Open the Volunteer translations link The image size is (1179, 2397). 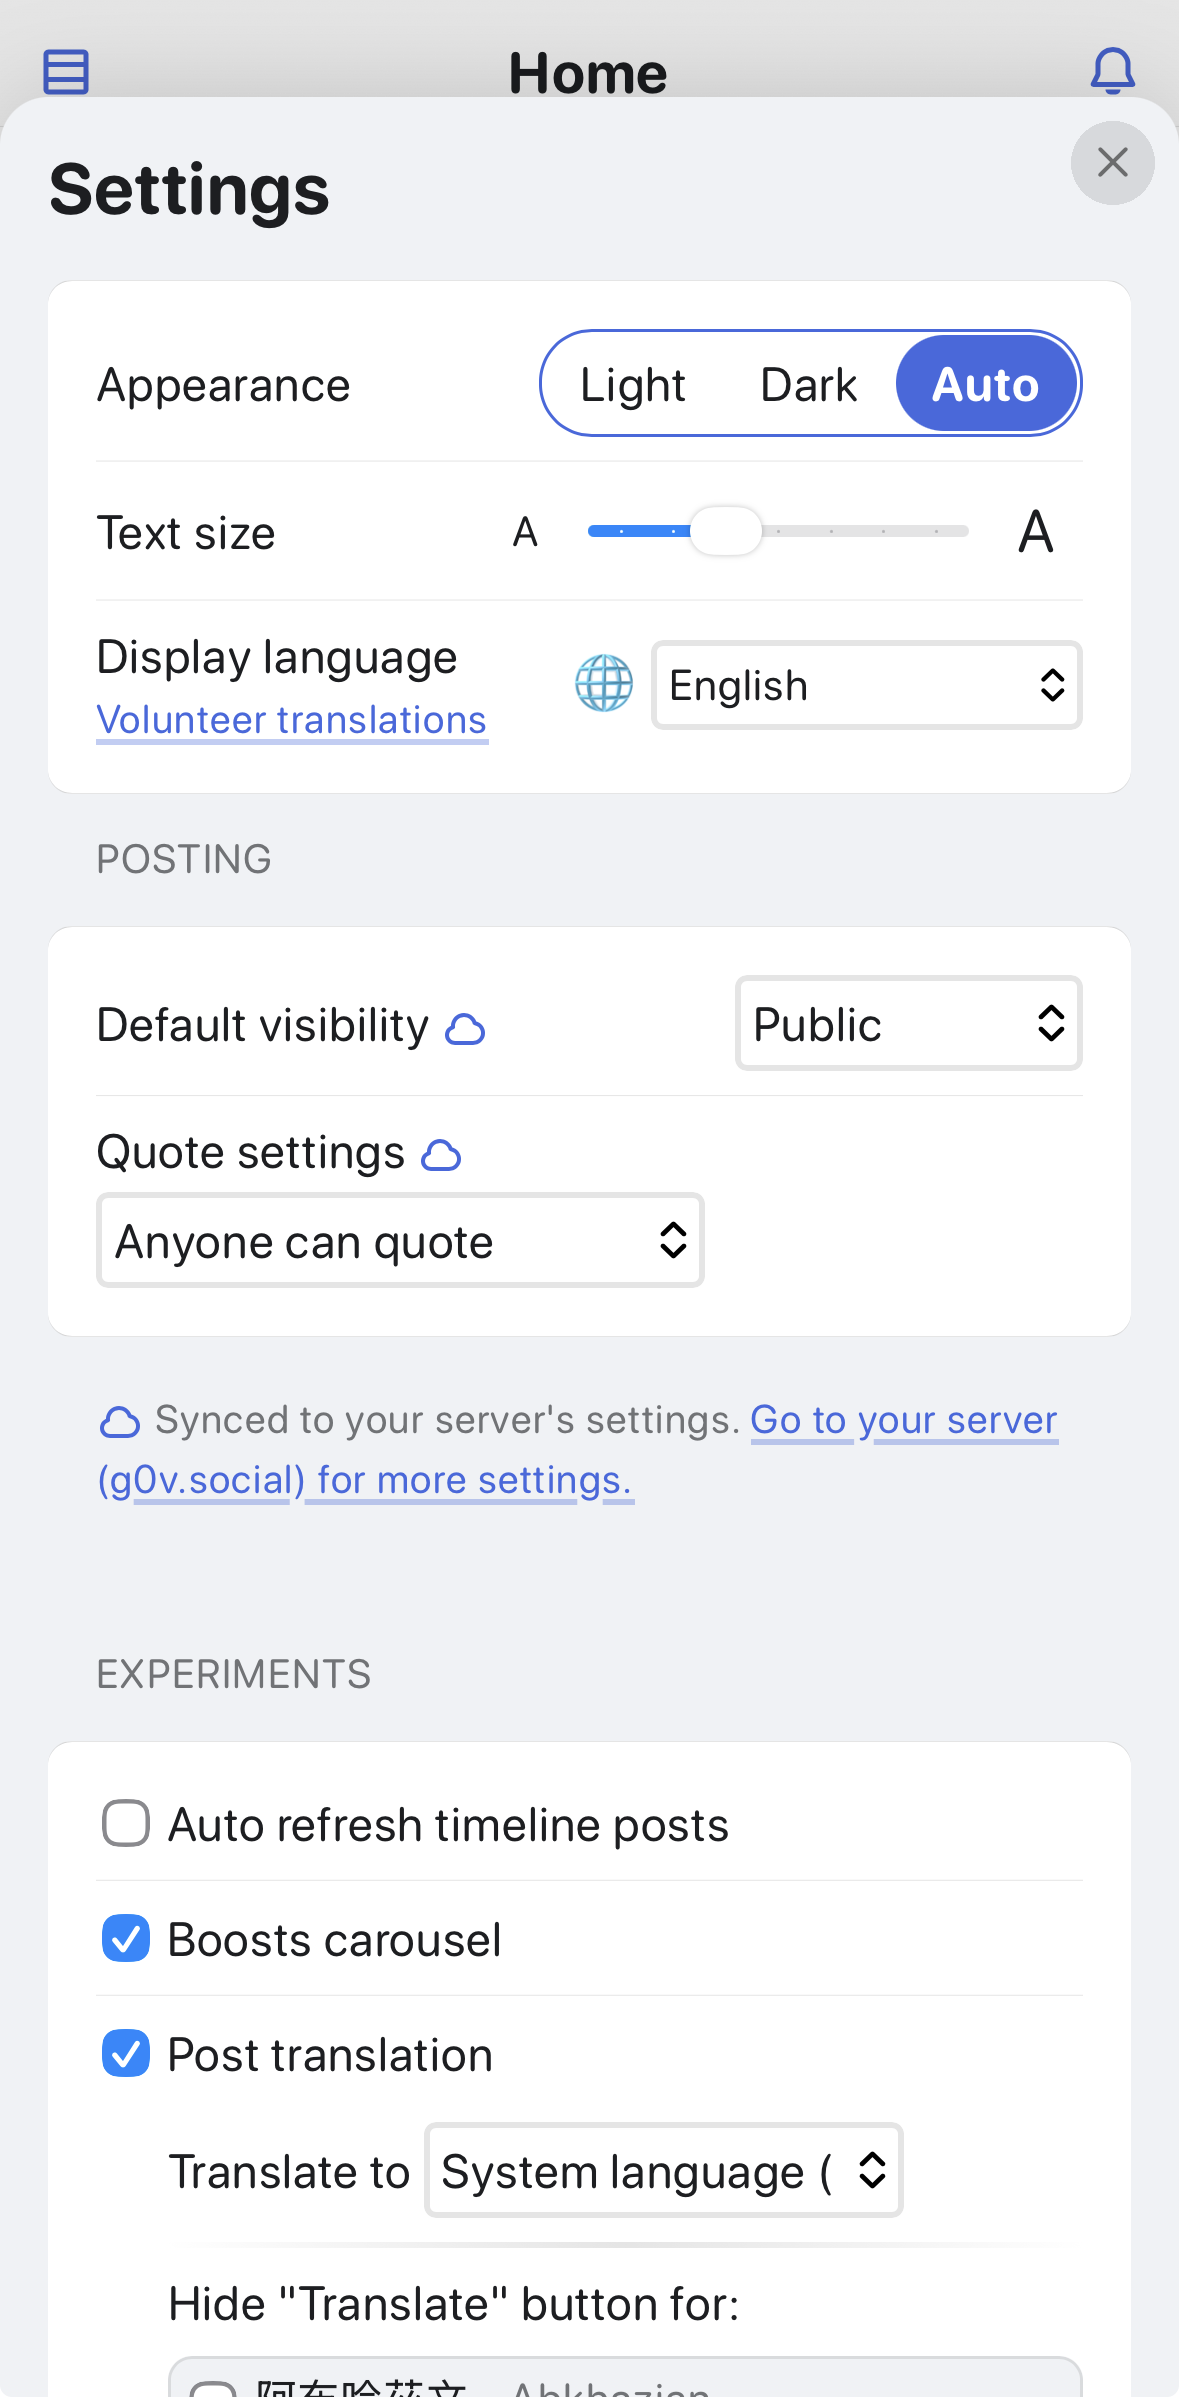click(x=292, y=720)
